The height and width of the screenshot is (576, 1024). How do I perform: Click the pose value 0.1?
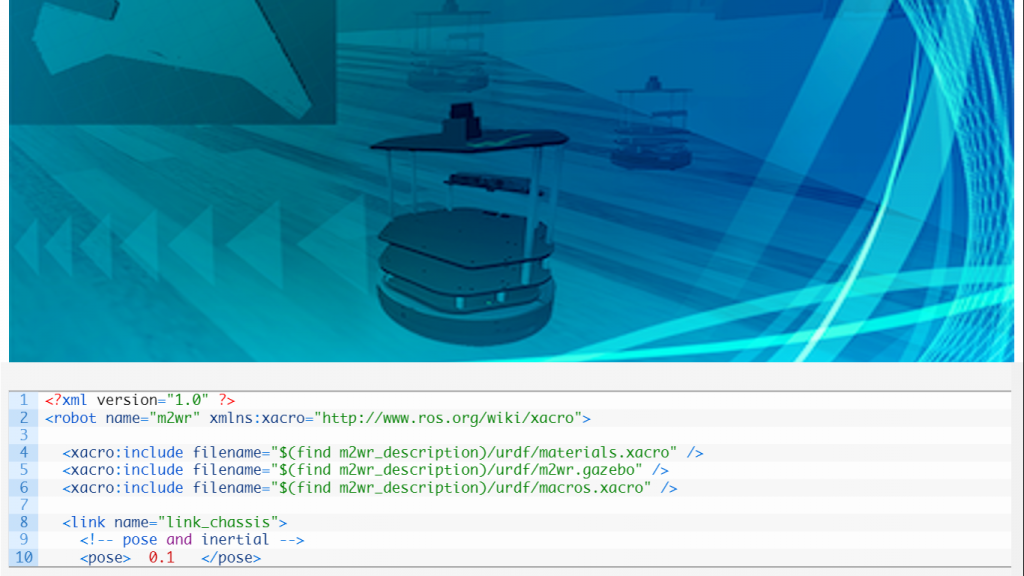point(161,557)
